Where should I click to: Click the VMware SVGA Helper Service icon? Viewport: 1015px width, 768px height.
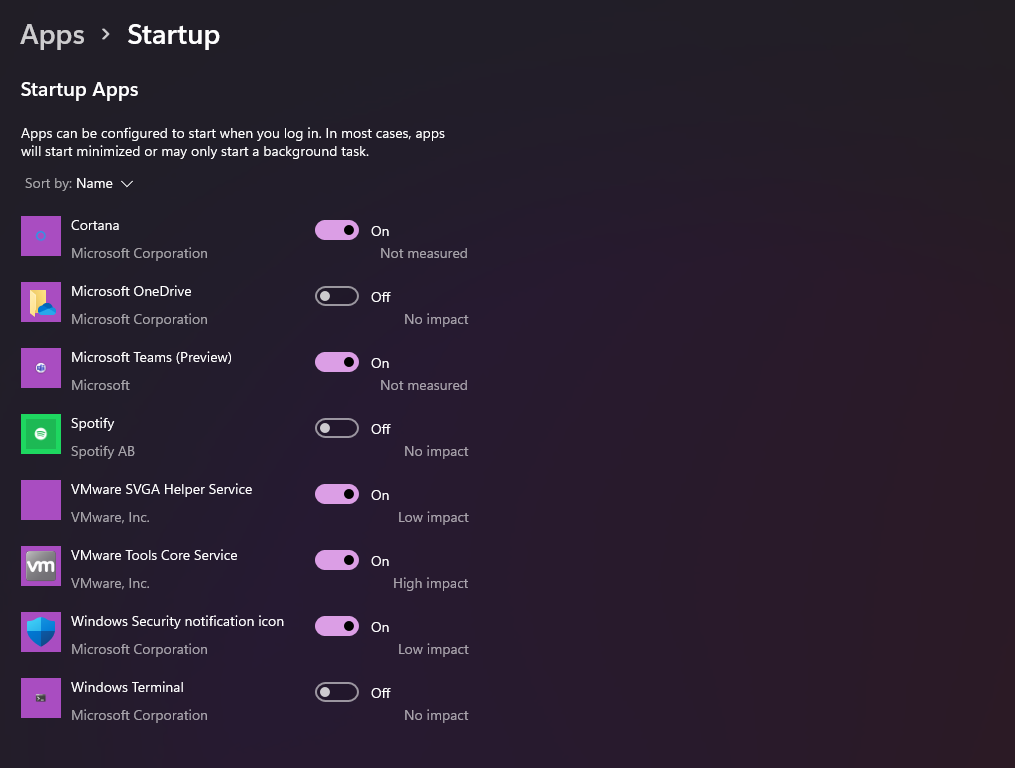coord(40,500)
